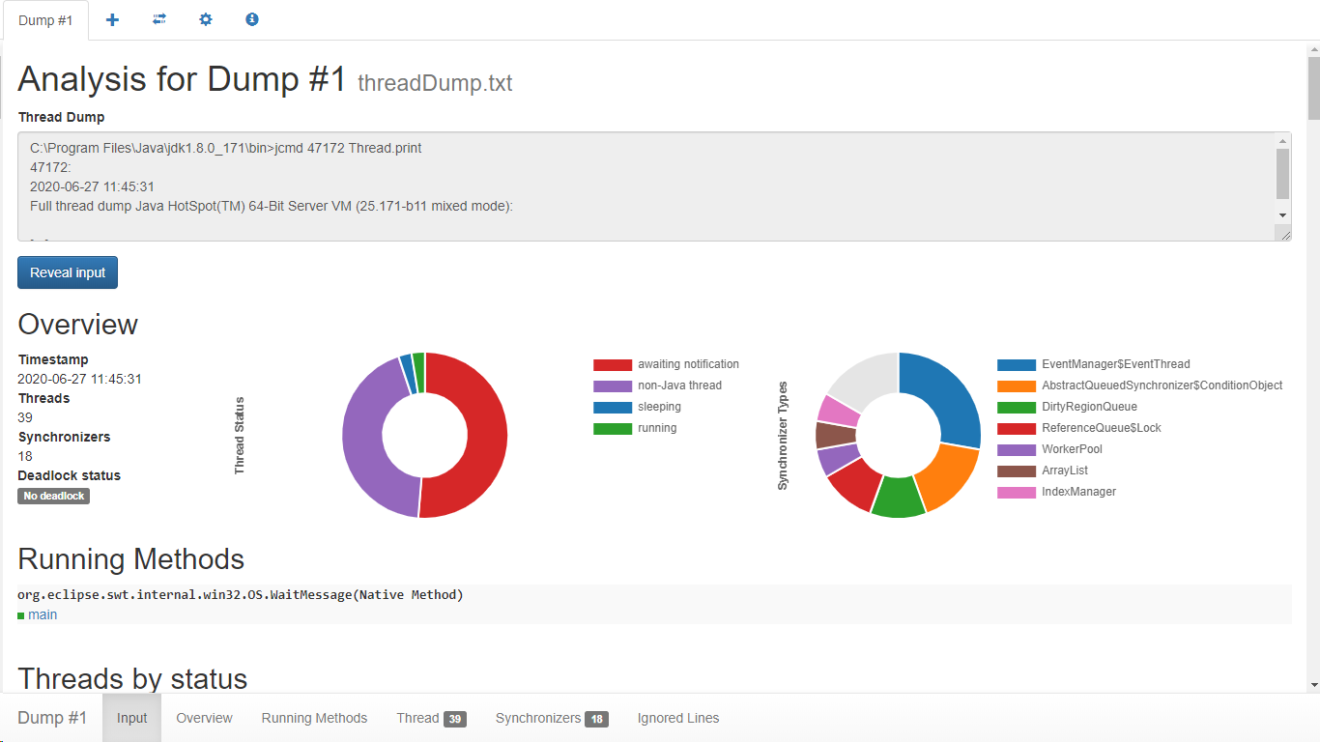This screenshot has height=742, width=1320.
Task: Click the threadDump.txt file name text
Action: 435,83
